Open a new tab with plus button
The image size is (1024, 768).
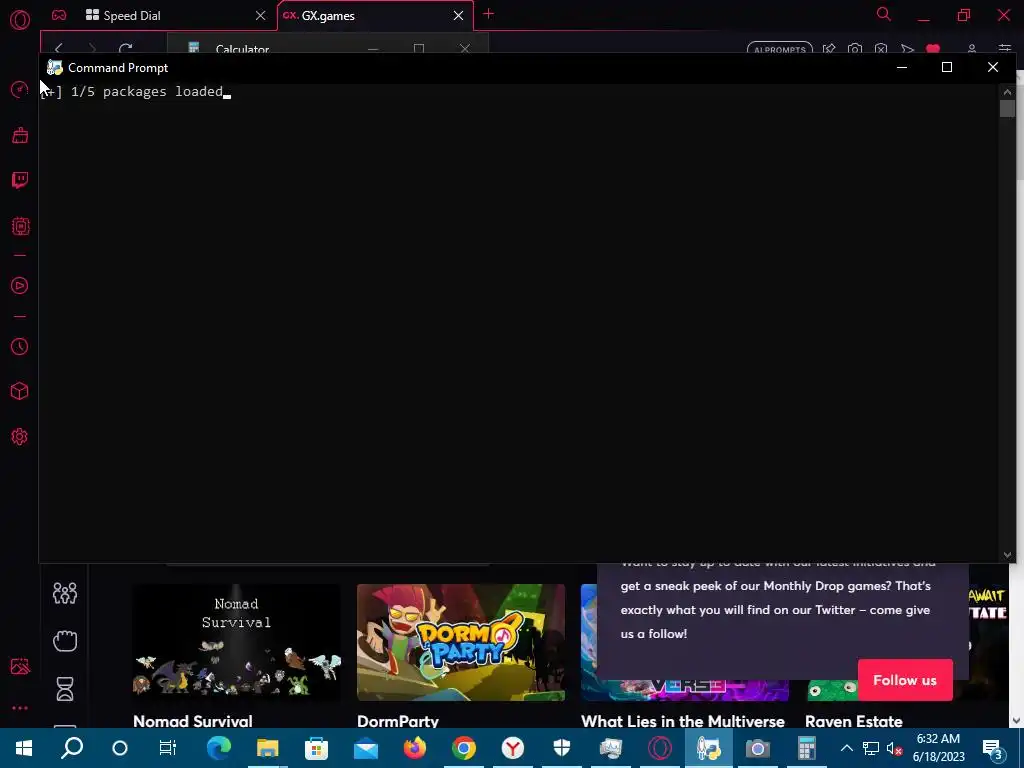point(488,14)
